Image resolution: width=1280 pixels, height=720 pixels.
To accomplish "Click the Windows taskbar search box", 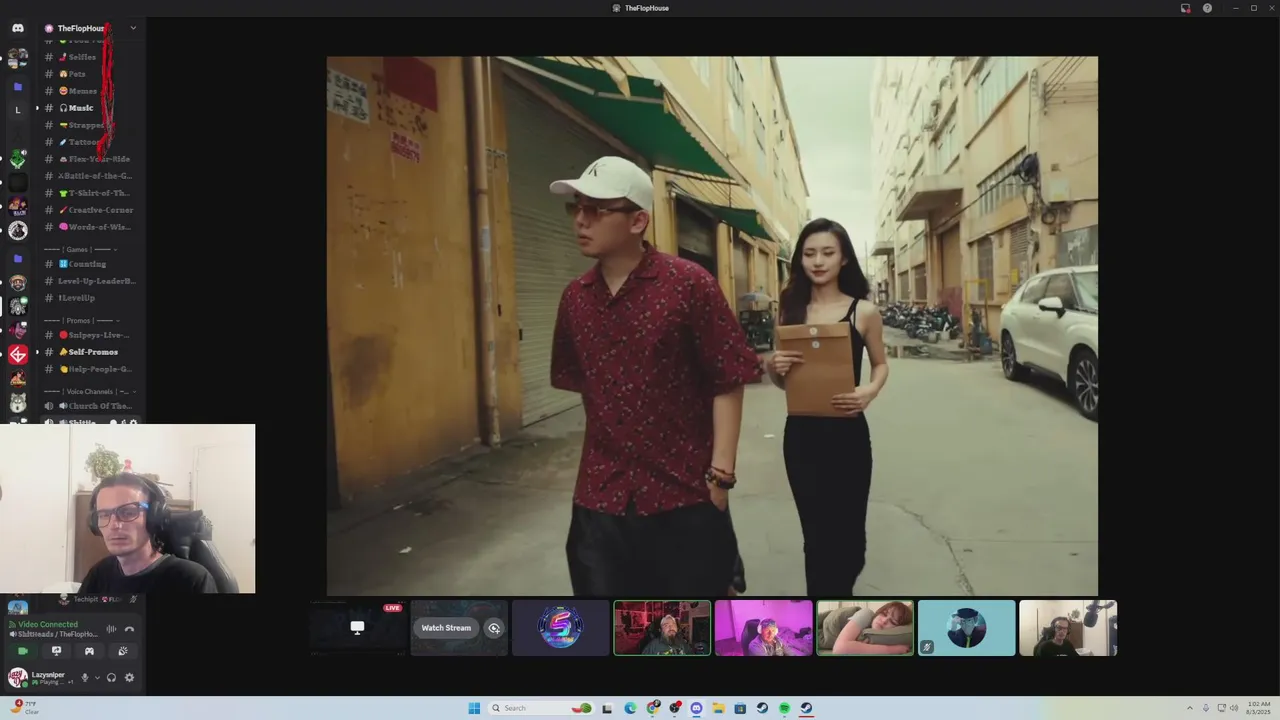I will tap(541, 708).
